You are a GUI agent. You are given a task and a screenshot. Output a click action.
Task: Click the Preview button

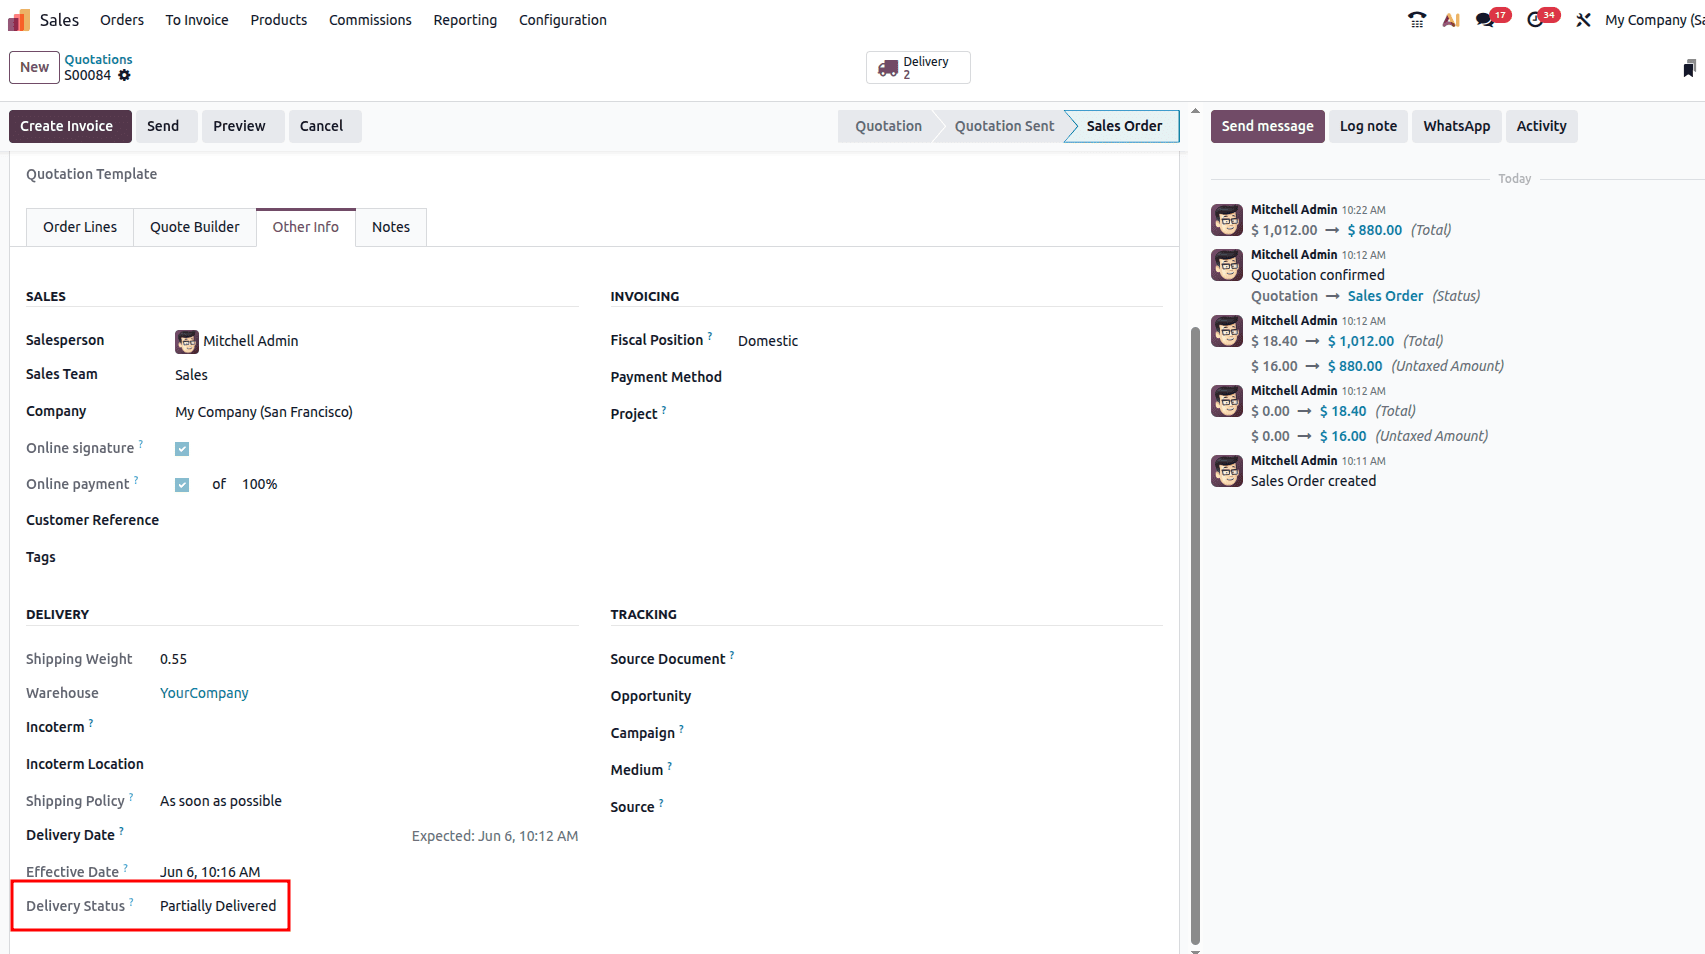pyautogui.click(x=243, y=126)
